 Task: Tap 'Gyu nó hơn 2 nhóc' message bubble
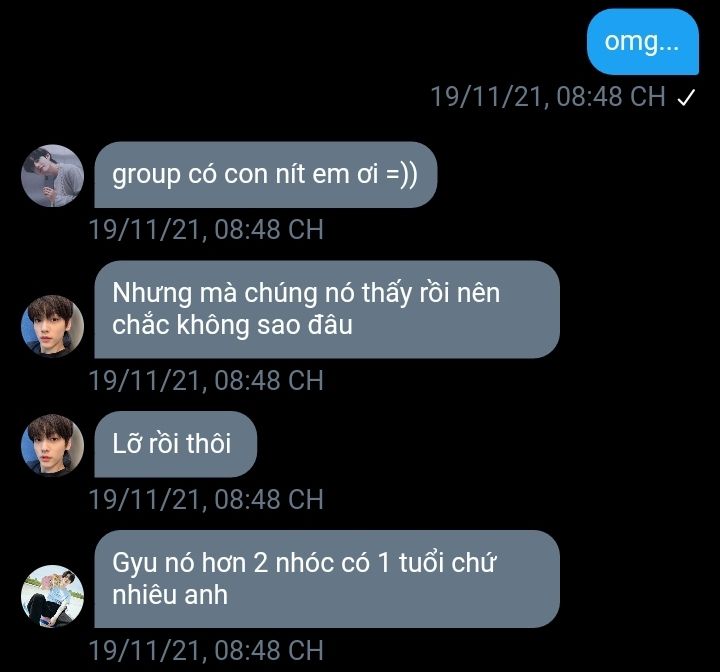[x=326, y=579]
